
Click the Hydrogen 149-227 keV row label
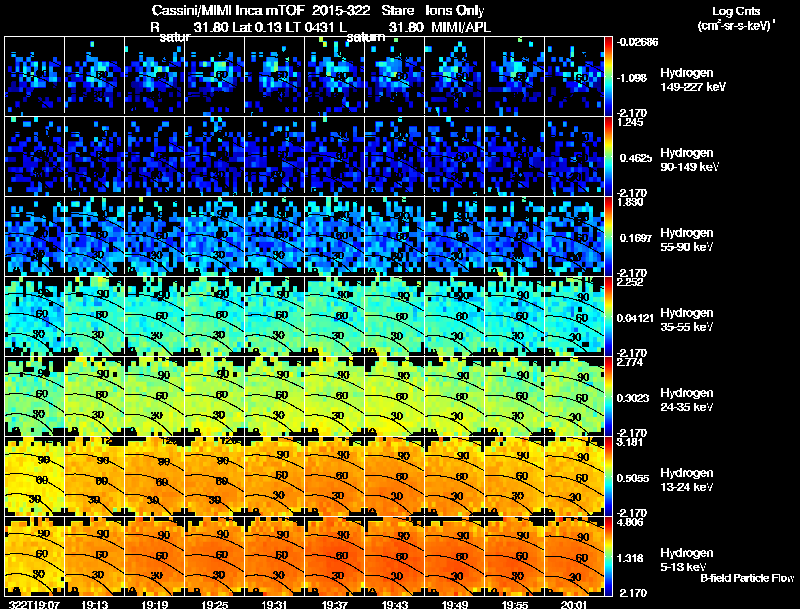692,80
